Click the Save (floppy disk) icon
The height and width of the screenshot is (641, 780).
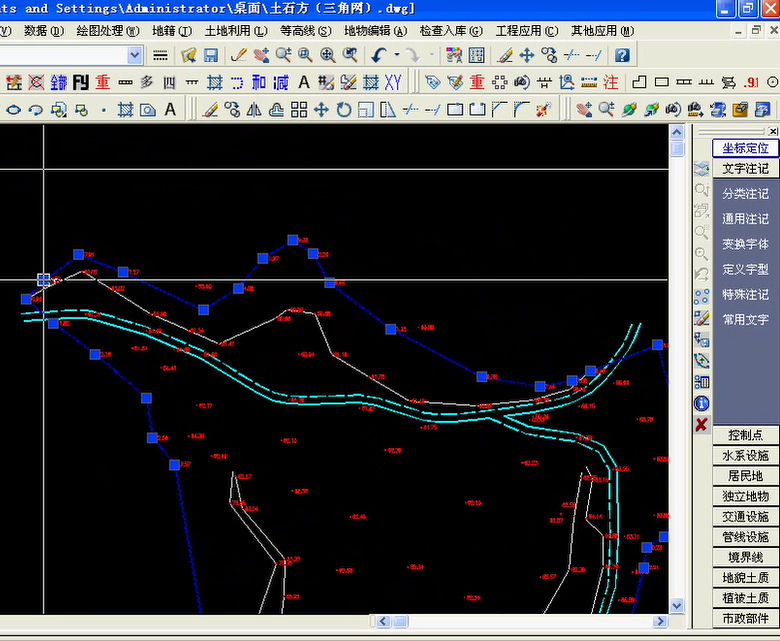click(211, 55)
